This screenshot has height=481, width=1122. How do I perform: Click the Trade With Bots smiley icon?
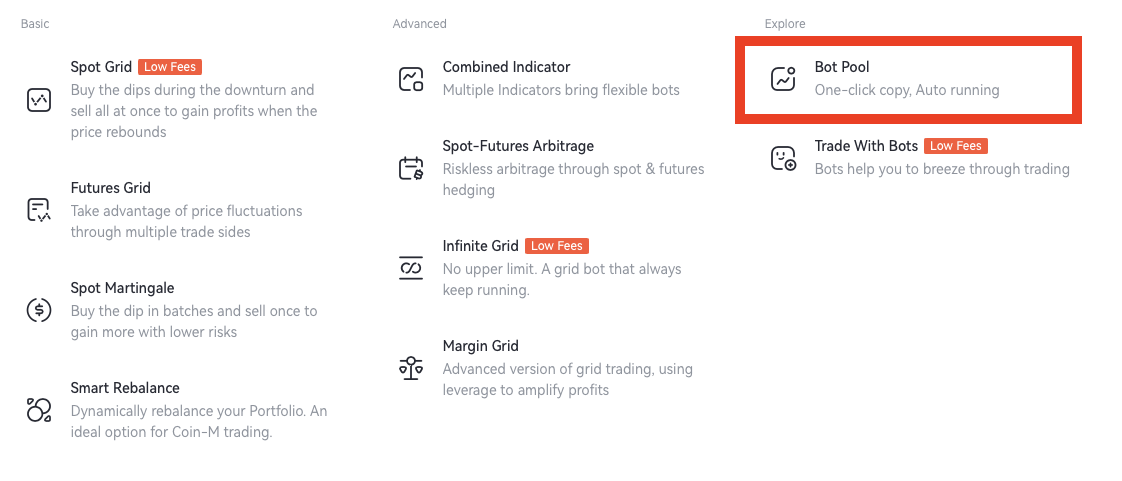(x=783, y=158)
